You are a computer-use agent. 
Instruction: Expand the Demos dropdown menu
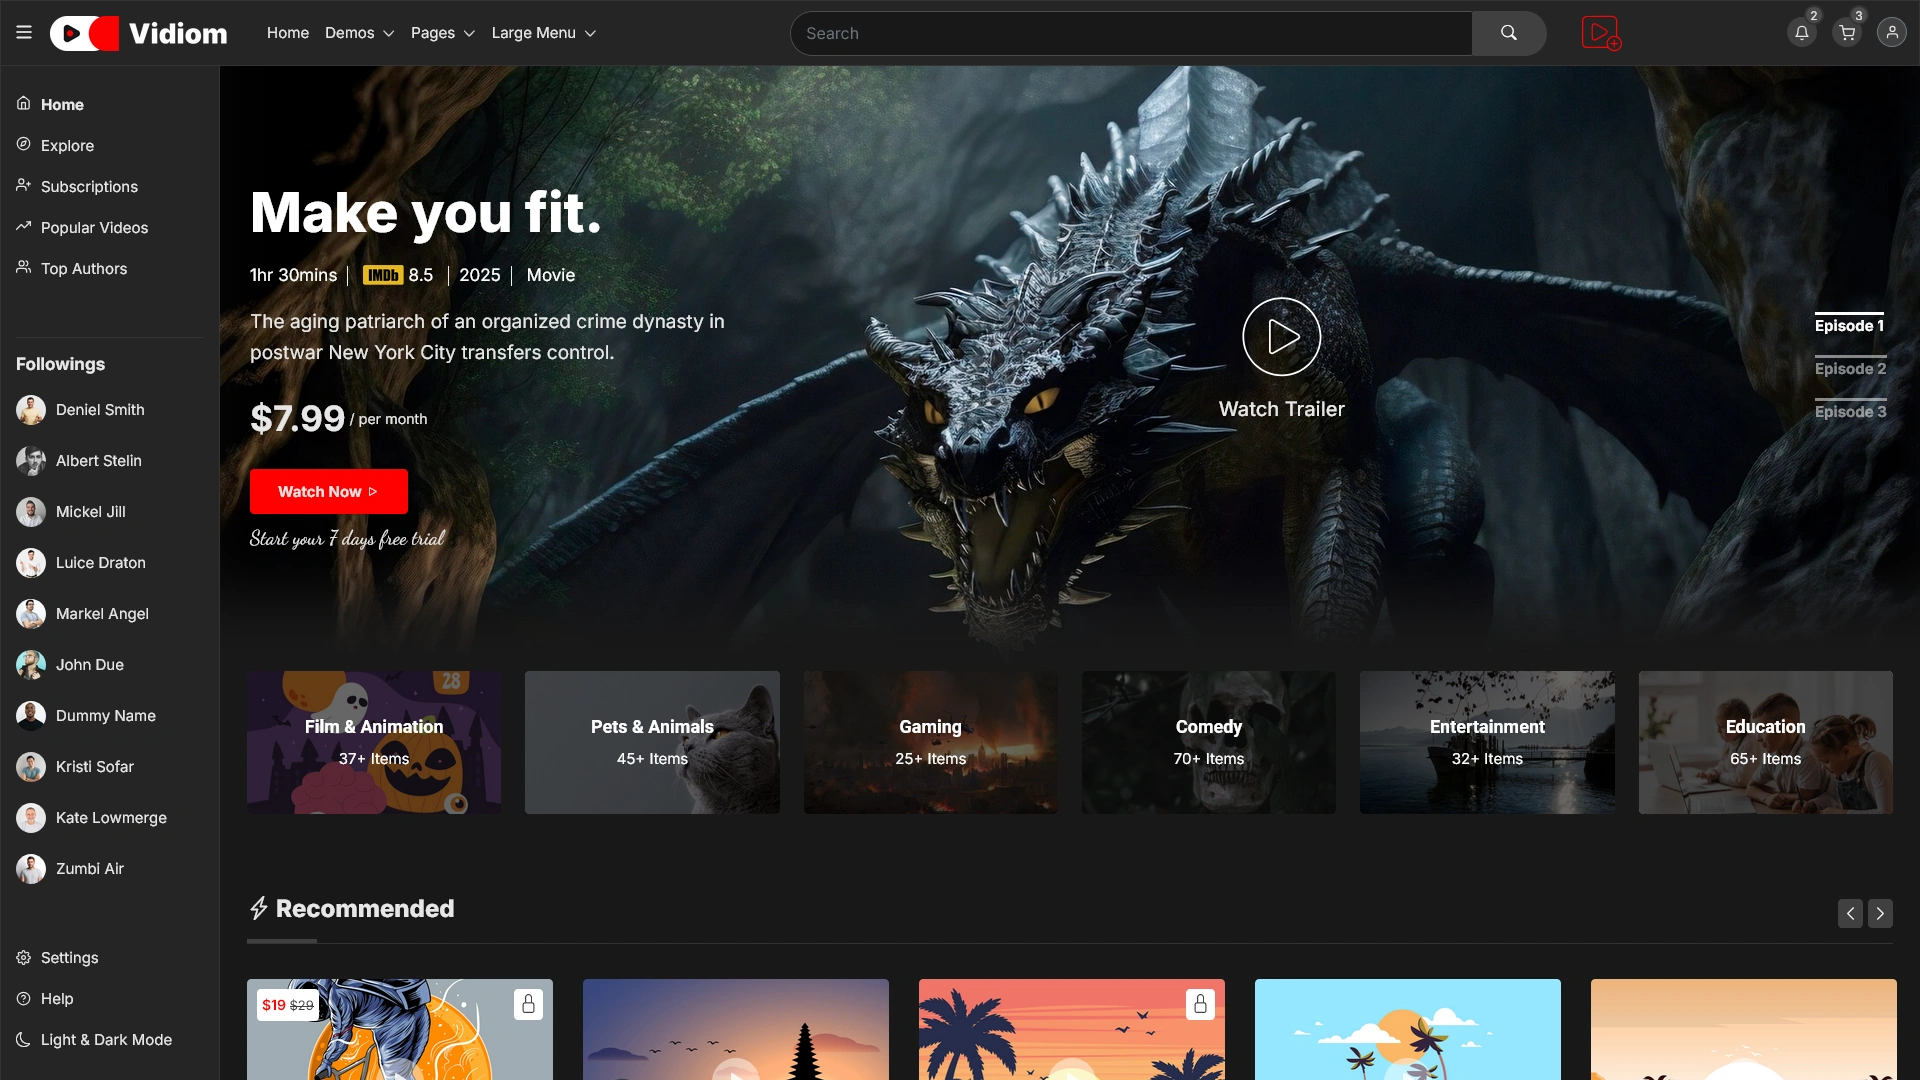click(x=359, y=33)
